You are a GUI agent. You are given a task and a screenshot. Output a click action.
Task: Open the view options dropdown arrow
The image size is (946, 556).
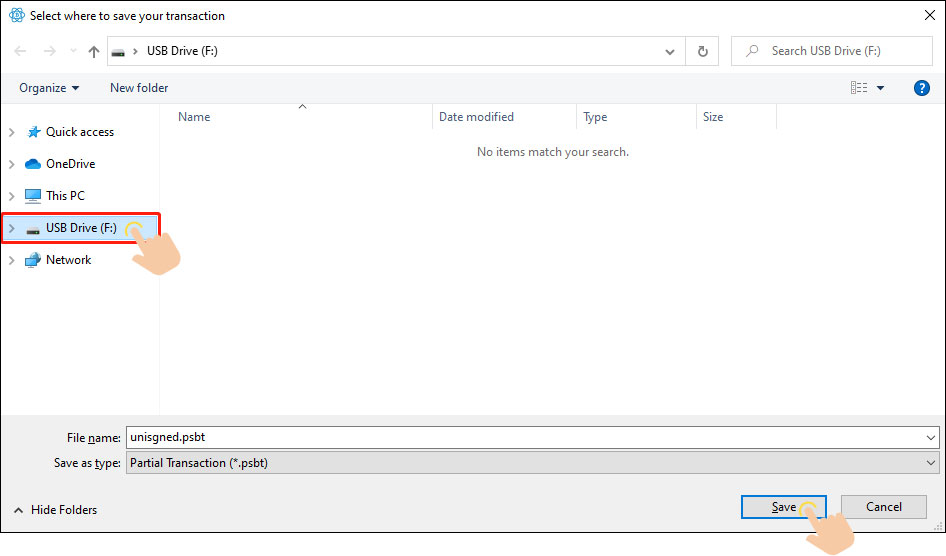point(881,88)
